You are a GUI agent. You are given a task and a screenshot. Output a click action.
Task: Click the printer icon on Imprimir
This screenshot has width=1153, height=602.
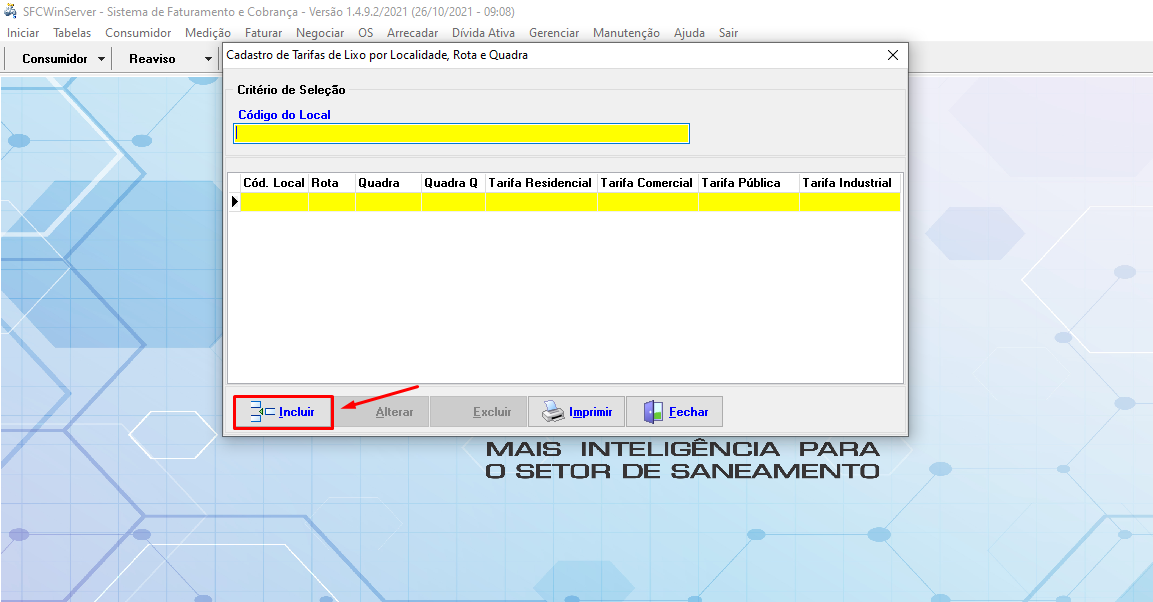tap(553, 412)
